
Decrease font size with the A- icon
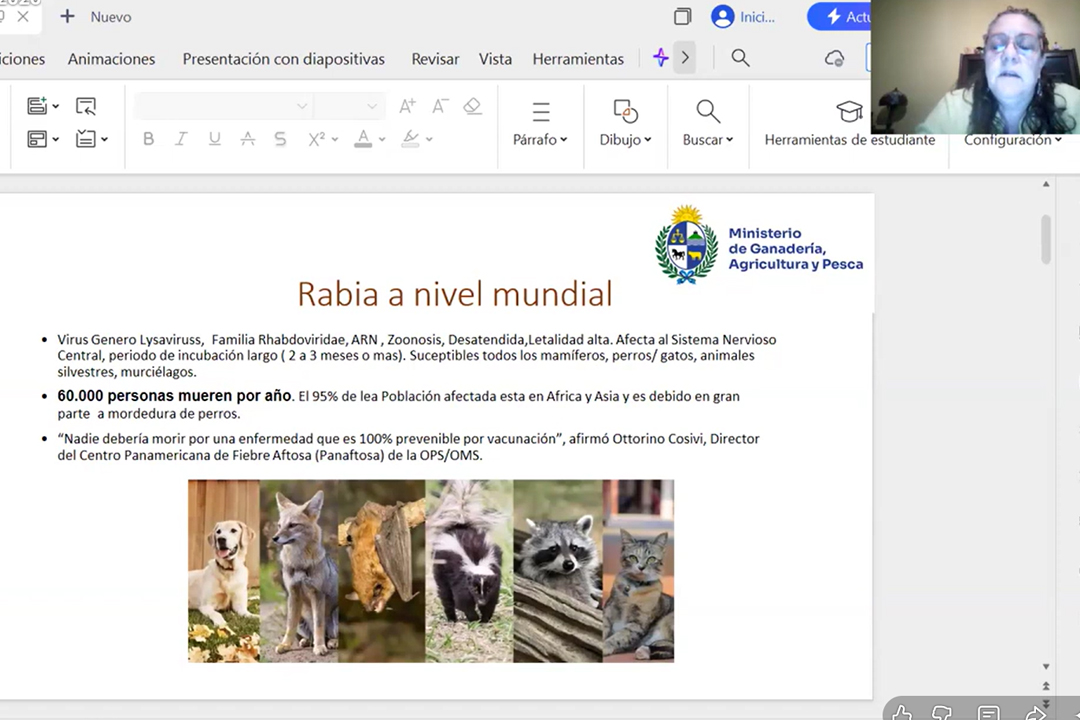pos(439,106)
